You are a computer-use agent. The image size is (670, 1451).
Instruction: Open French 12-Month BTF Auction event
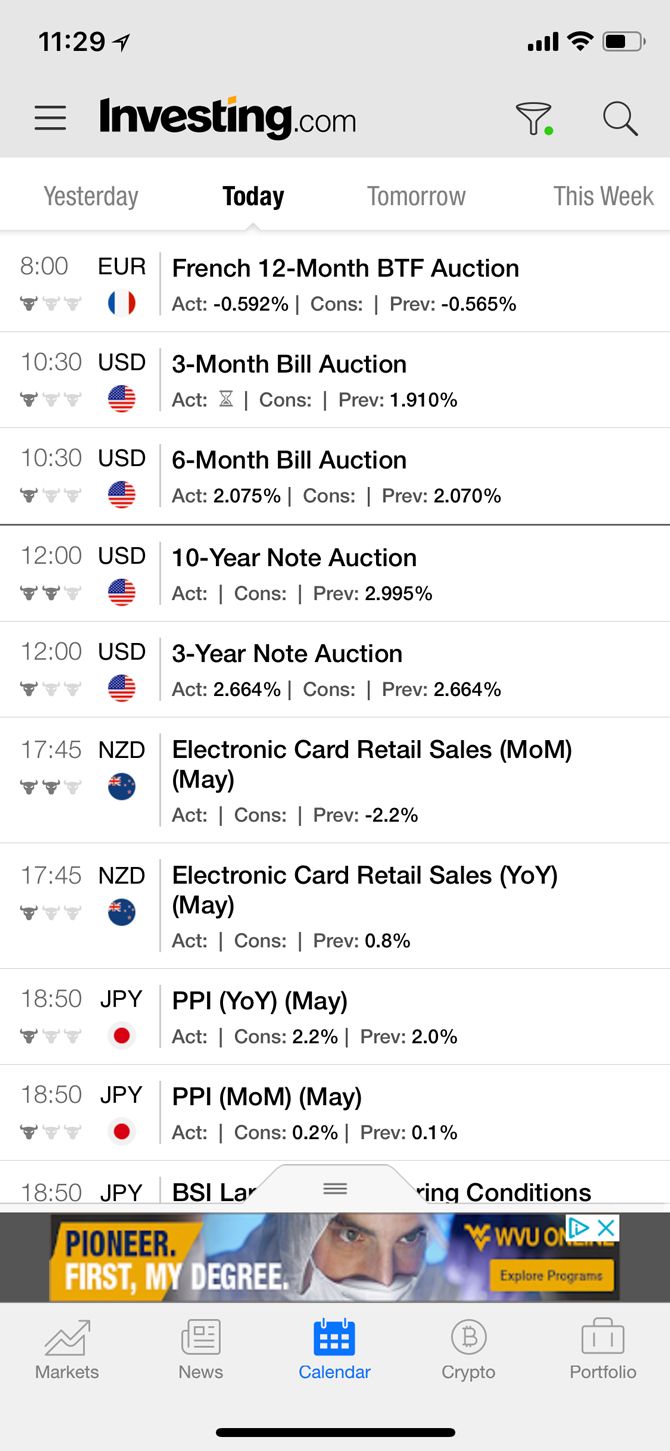coord(345,268)
